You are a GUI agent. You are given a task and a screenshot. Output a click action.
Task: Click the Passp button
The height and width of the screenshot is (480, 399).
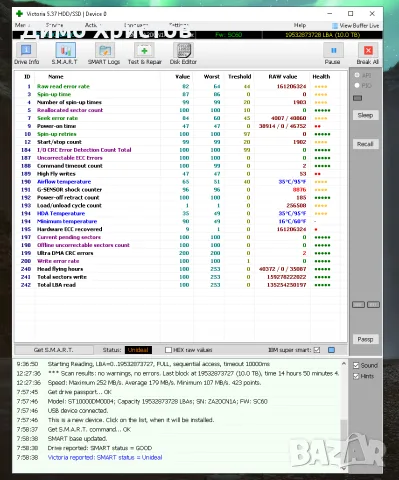[x=365, y=339]
